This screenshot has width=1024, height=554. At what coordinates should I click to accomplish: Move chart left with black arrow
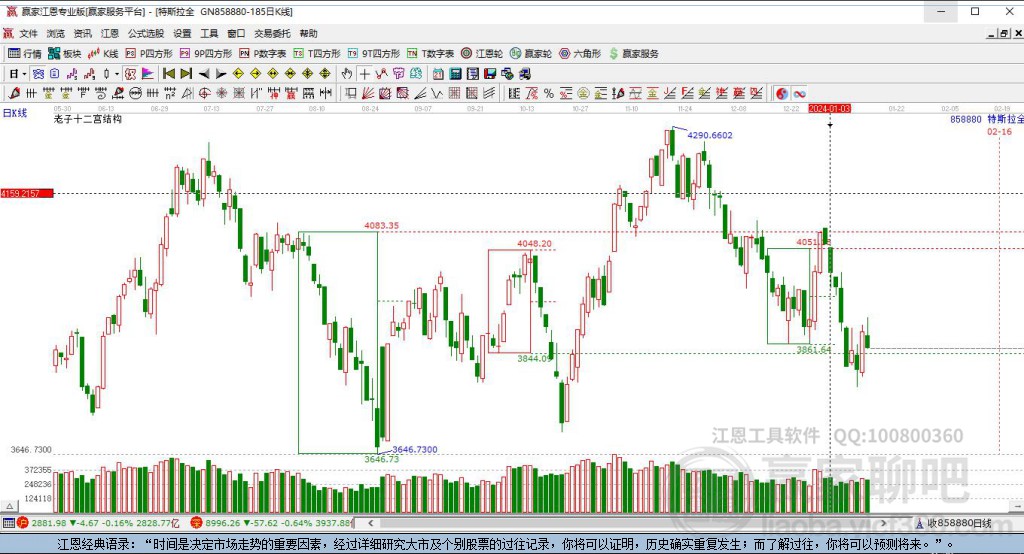[204, 74]
